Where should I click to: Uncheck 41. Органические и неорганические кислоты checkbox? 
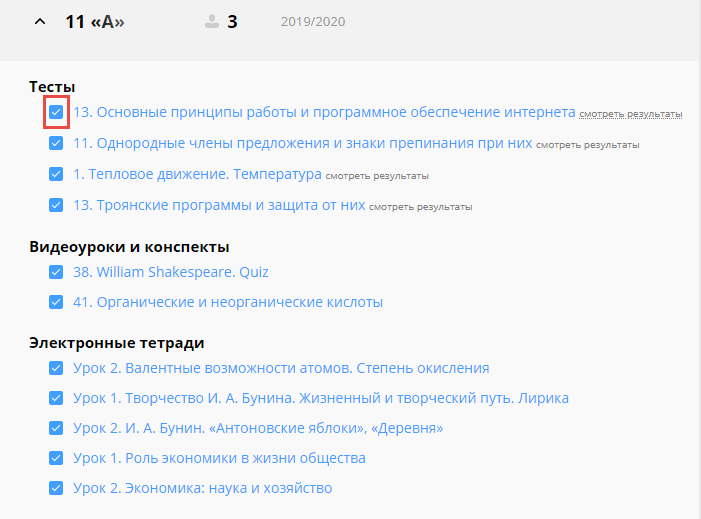tap(56, 302)
